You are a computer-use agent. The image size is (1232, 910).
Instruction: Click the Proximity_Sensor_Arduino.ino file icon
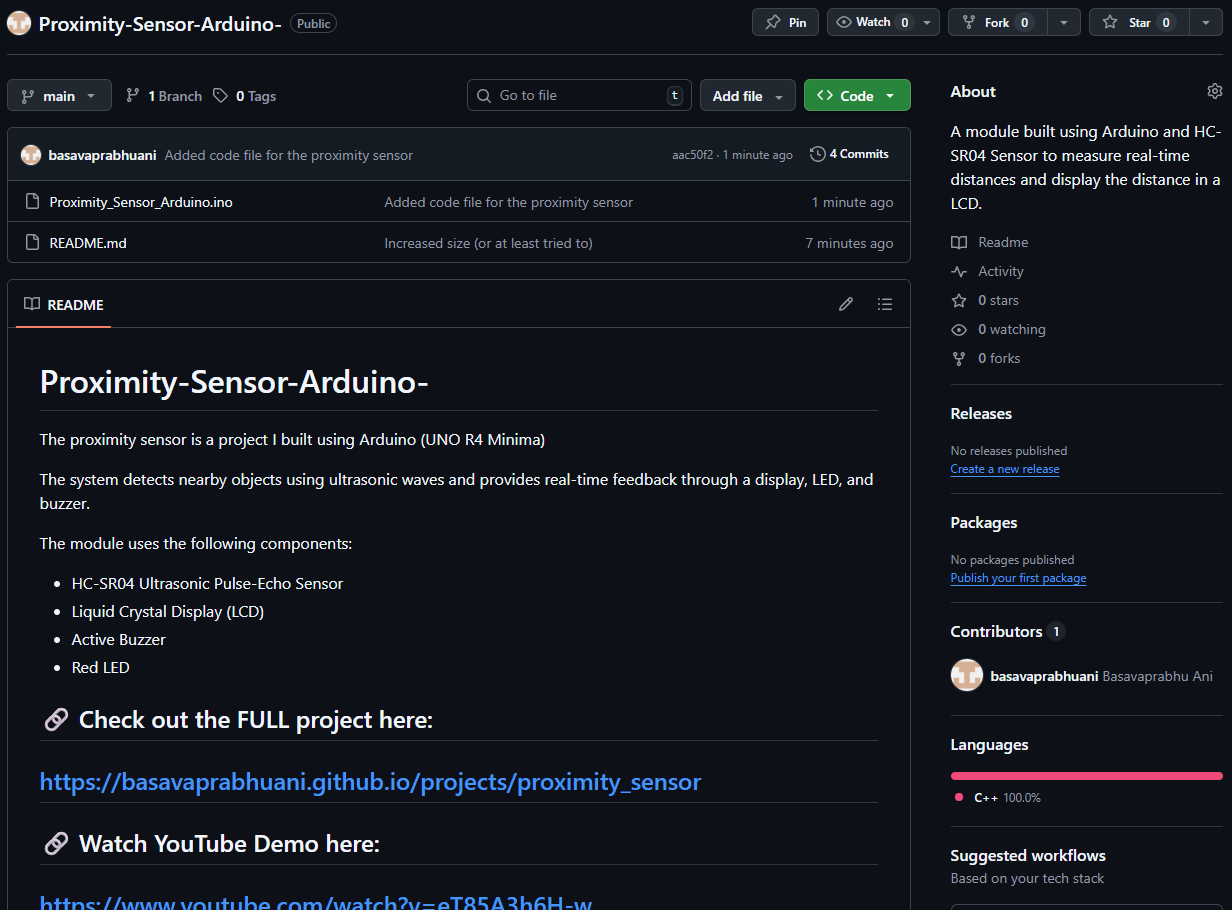coord(32,202)
